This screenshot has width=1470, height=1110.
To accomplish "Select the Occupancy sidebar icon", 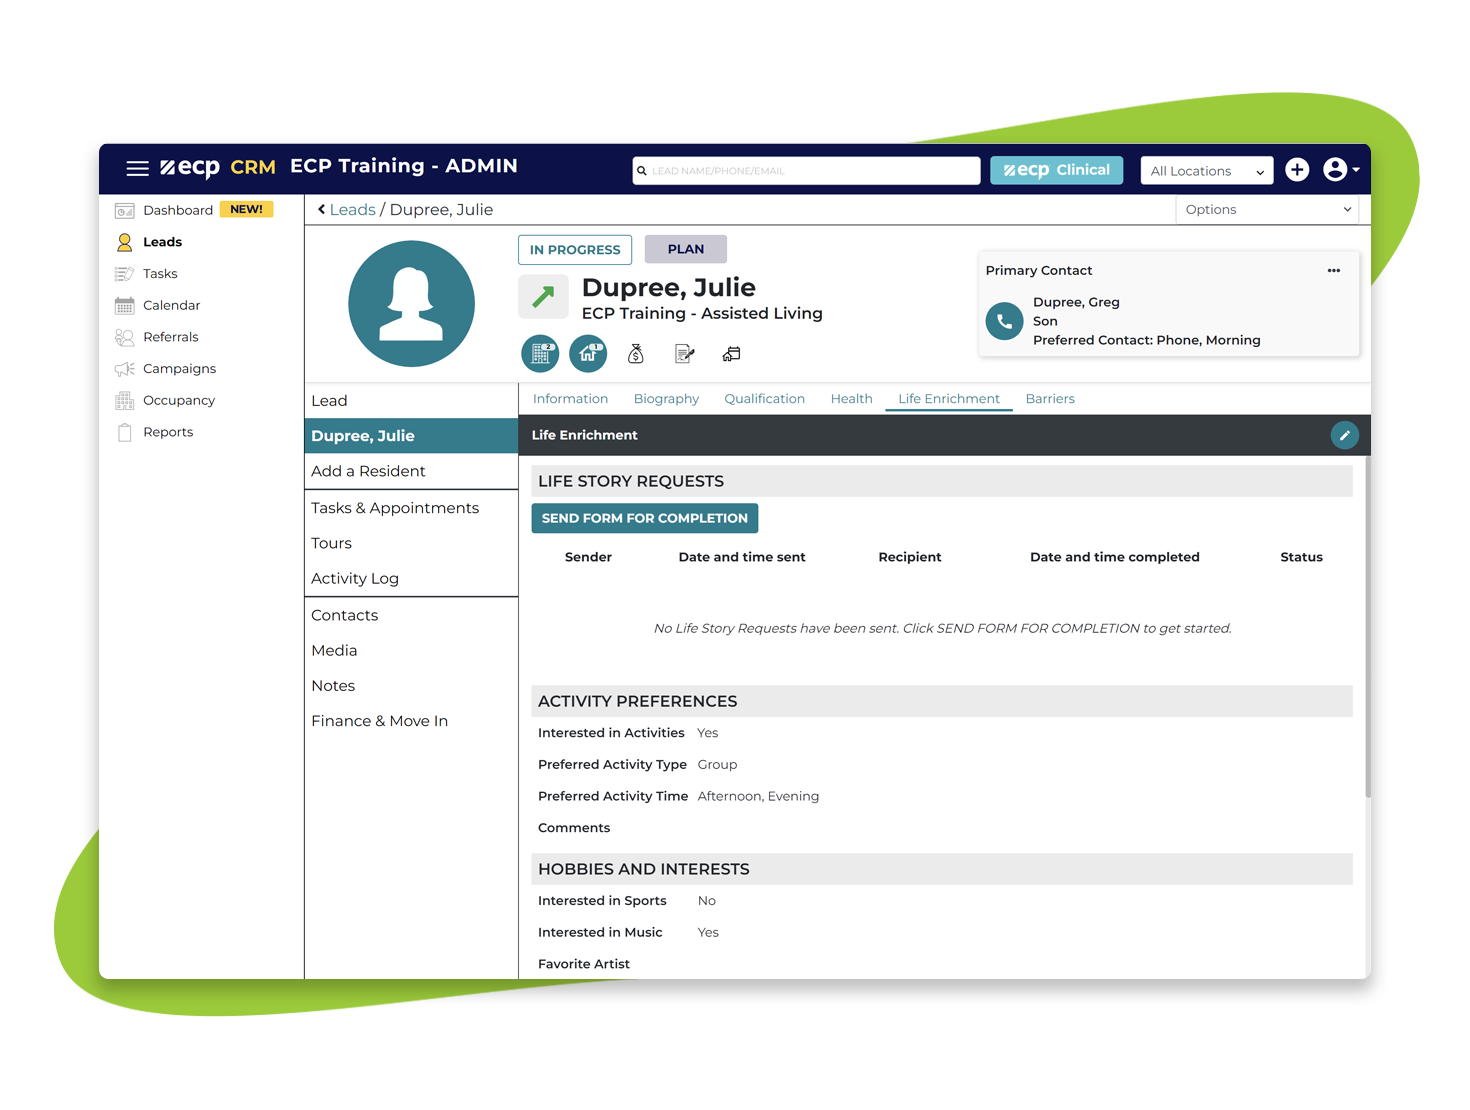I will 125,400.
